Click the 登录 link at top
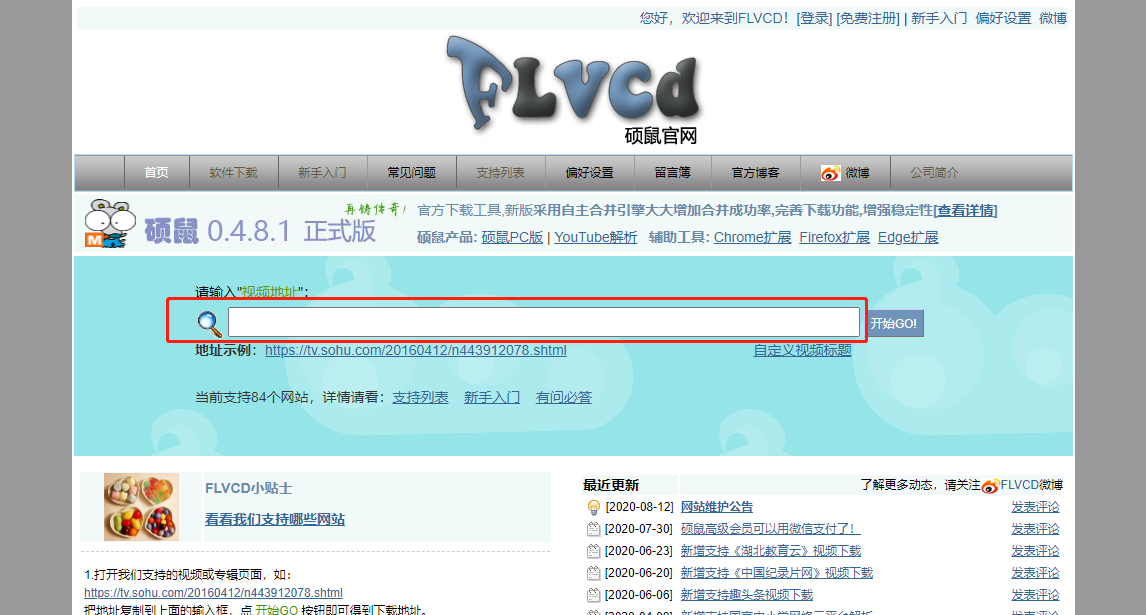Screen dimensions: 1146x615 [x=814, y=18]
